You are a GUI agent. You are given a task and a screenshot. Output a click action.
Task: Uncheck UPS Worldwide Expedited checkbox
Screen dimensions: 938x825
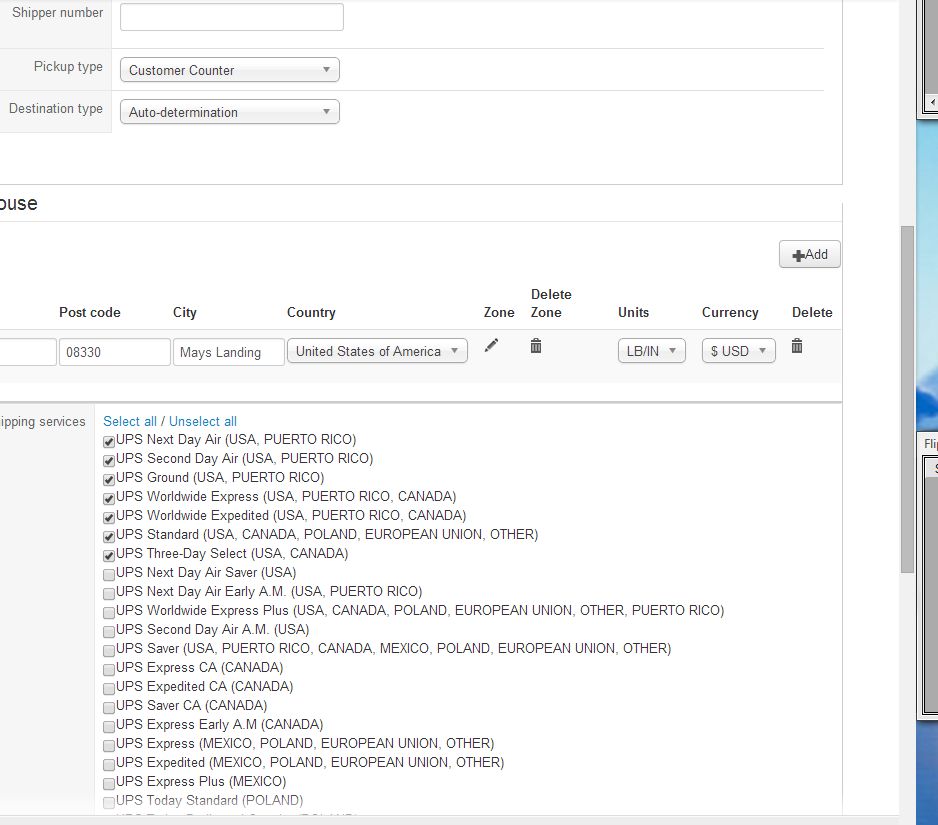pyautogui.click(x=109, y=517)
